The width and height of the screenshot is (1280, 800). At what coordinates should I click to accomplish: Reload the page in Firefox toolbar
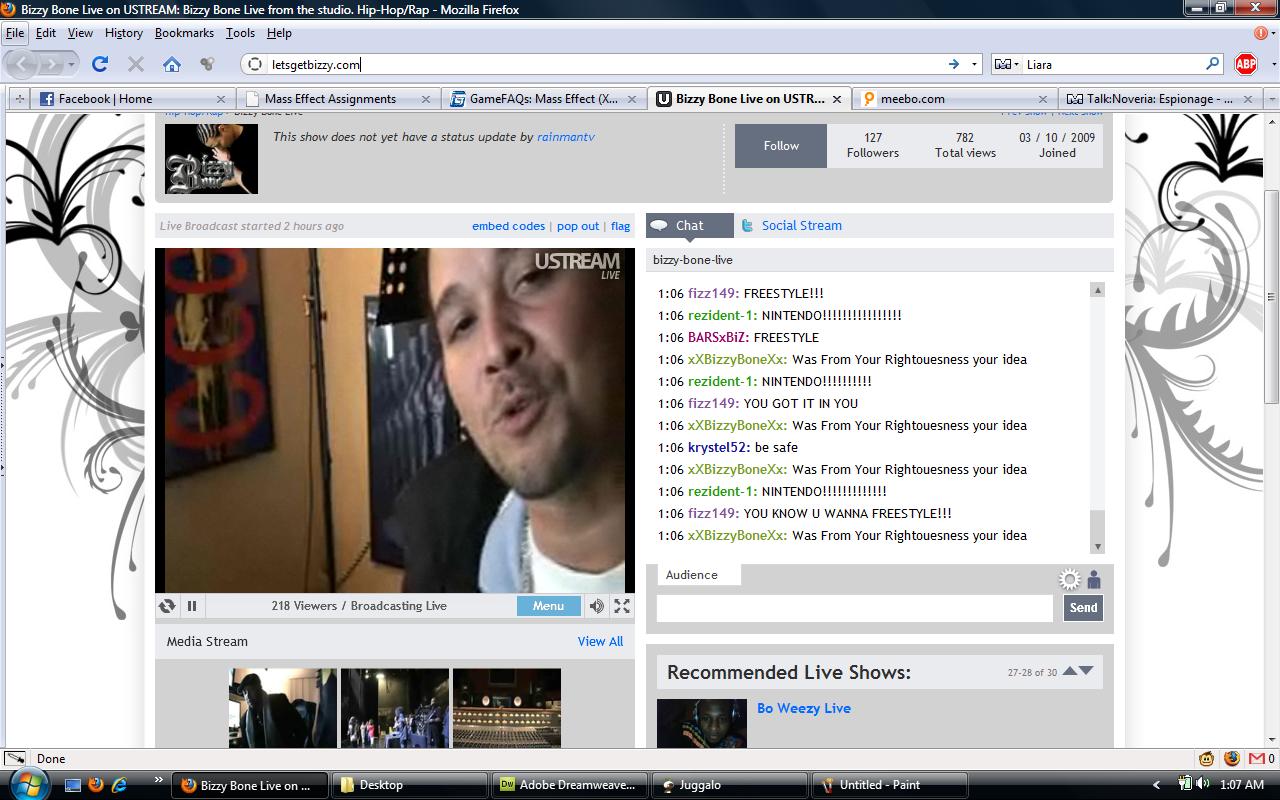pos(100,64)
